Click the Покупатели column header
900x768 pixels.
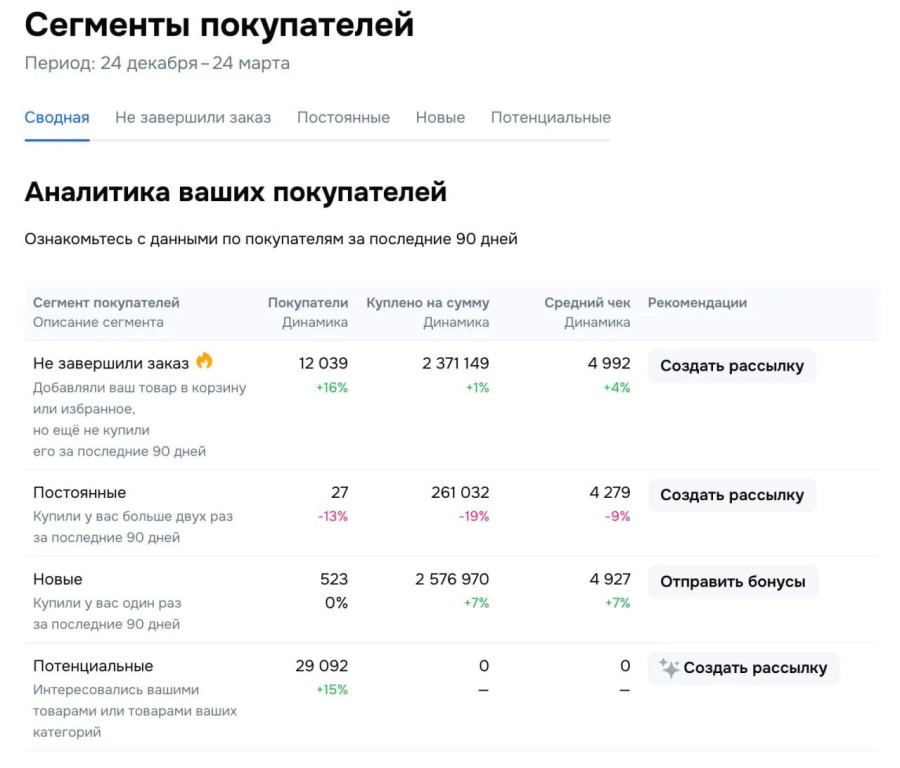click(308, 302)
